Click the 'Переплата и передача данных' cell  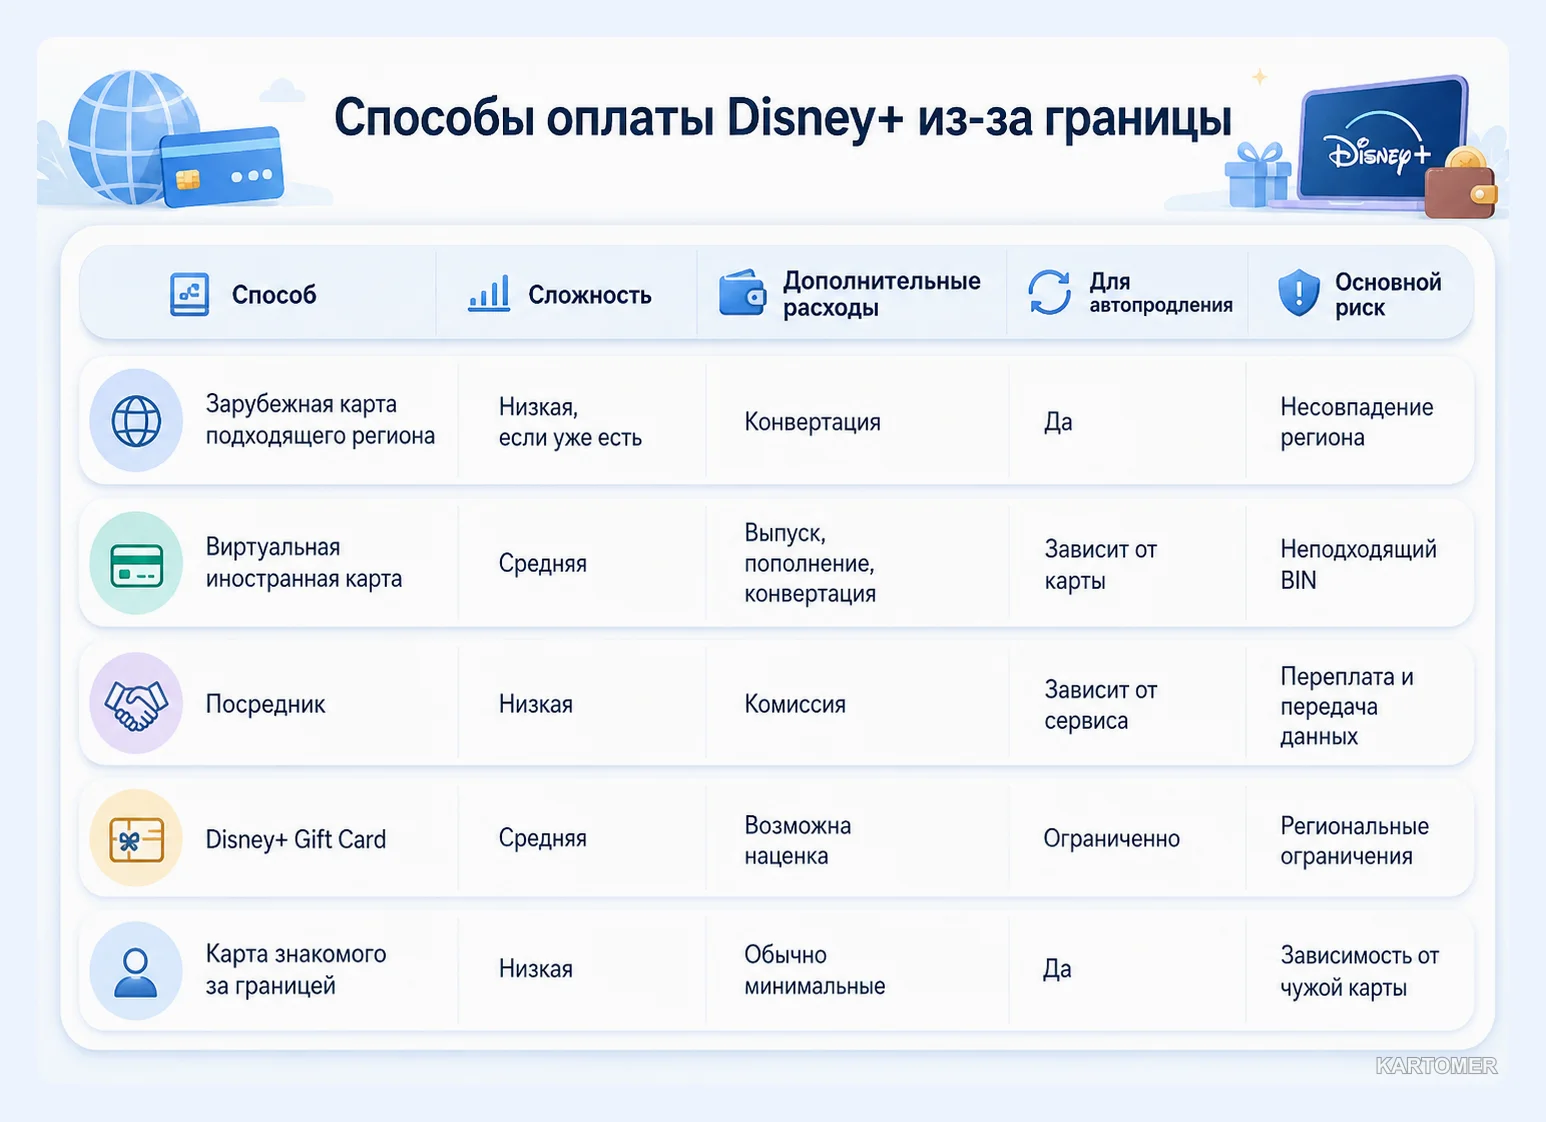[x=1347, y=706]
